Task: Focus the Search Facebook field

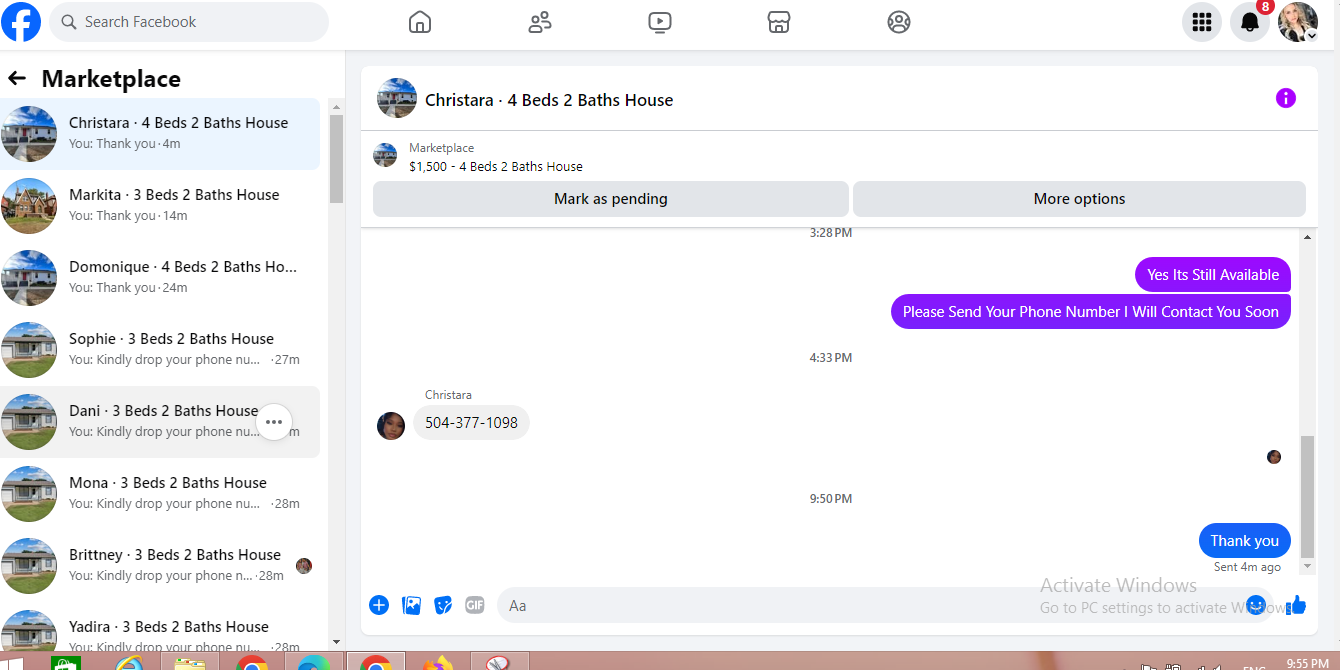Action: click(x=189, y=22)
